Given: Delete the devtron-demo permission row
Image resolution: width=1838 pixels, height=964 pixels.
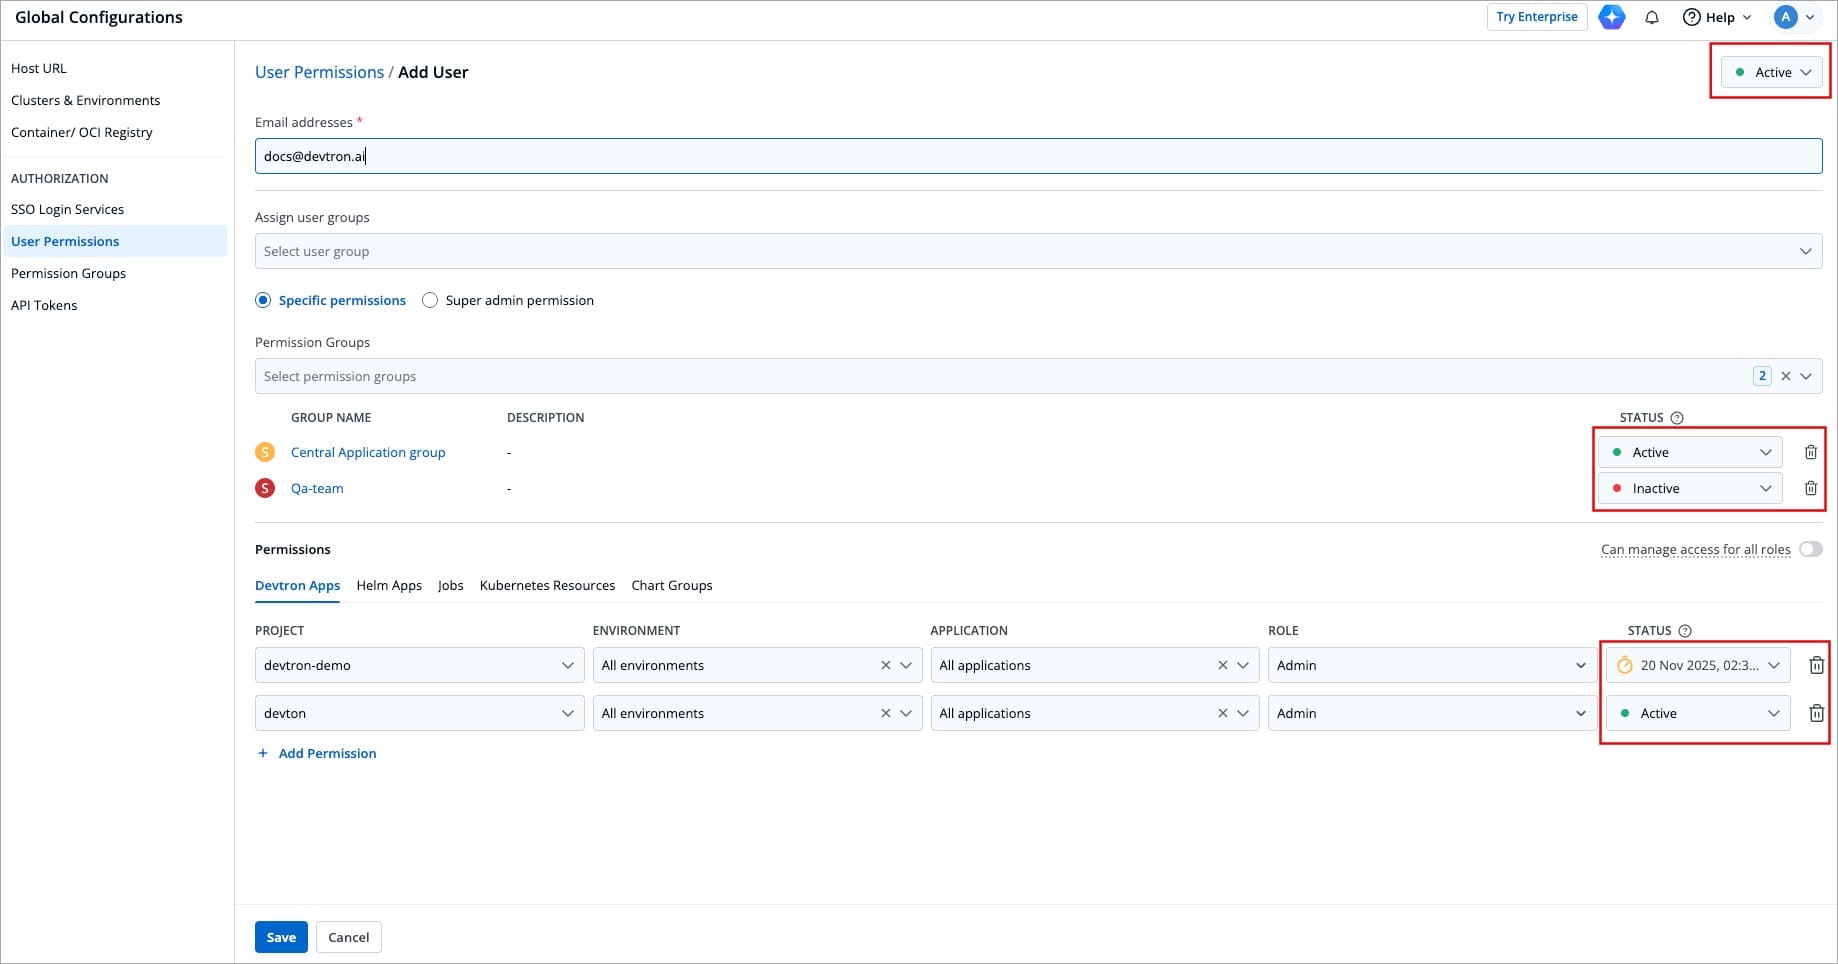Looking at the screenshot, I should [x=1816, y=665].
